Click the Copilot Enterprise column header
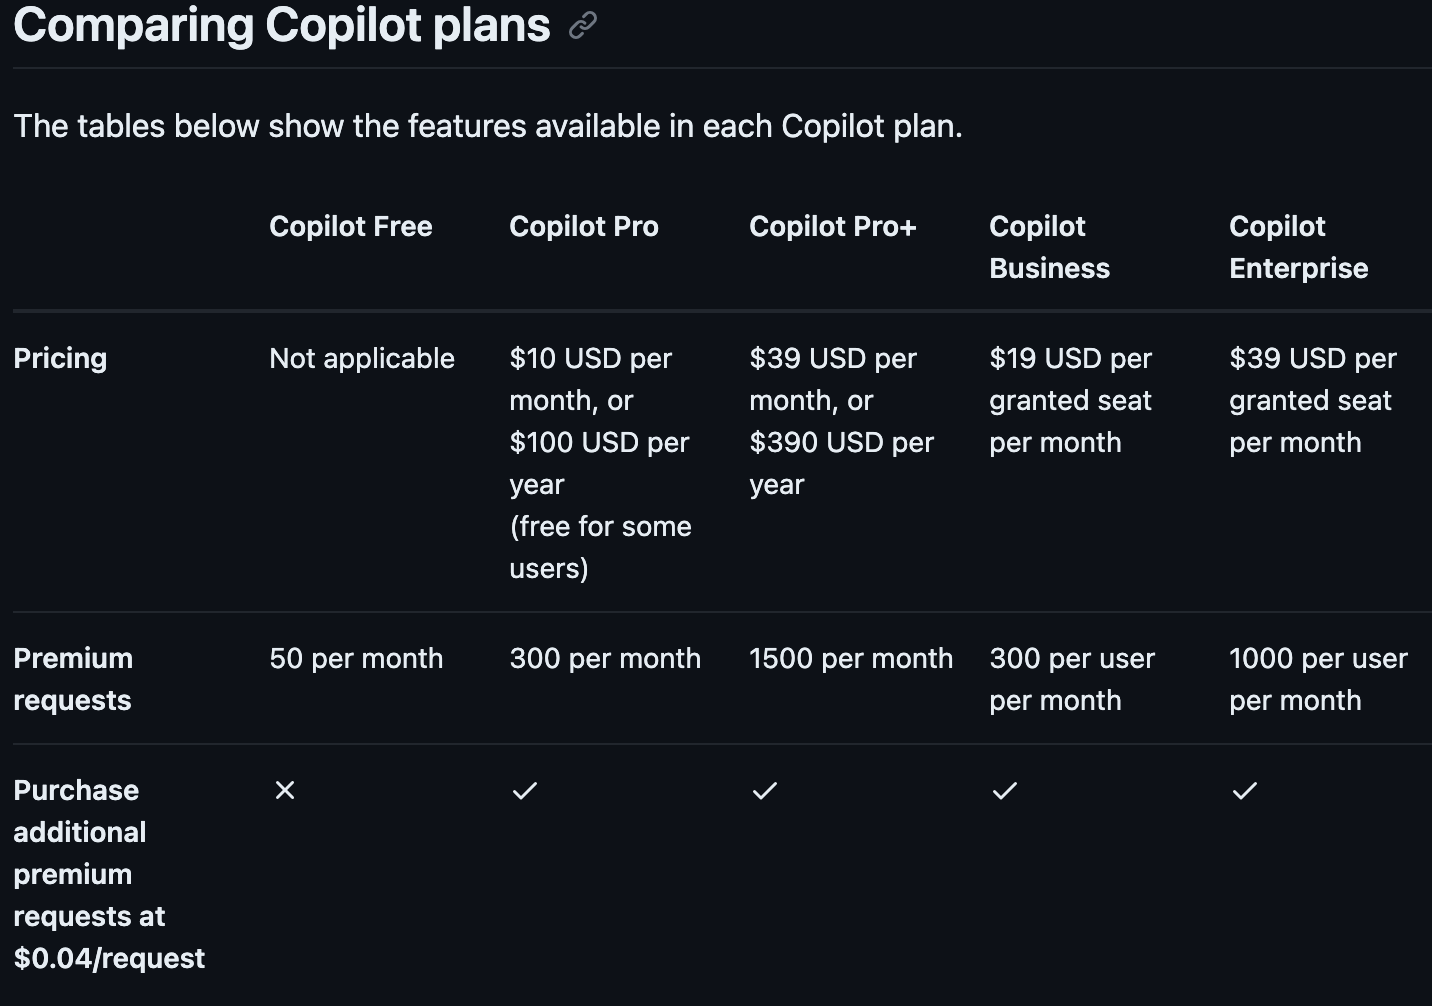The width and height of the screenshot is (1432, 1006). pos(1298,247)
